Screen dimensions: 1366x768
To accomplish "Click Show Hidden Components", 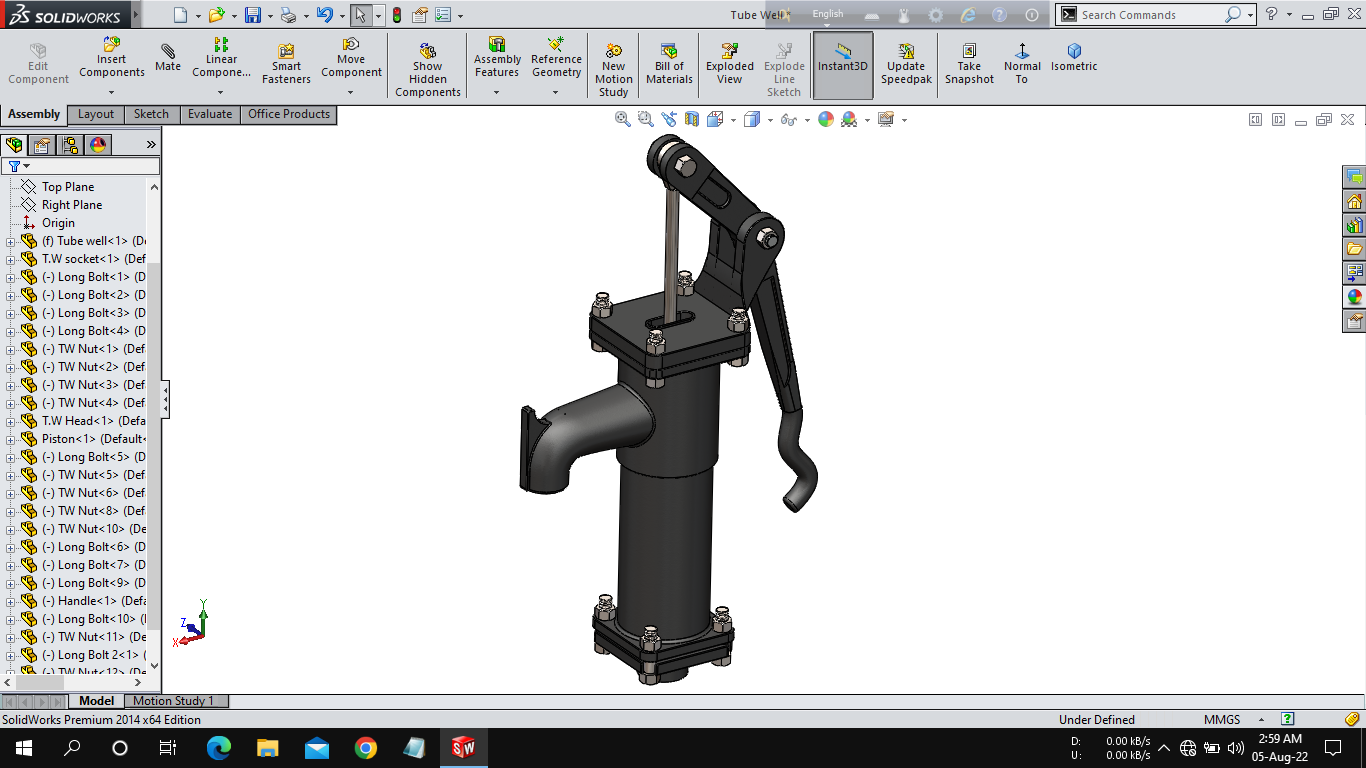I will [427, 70].
